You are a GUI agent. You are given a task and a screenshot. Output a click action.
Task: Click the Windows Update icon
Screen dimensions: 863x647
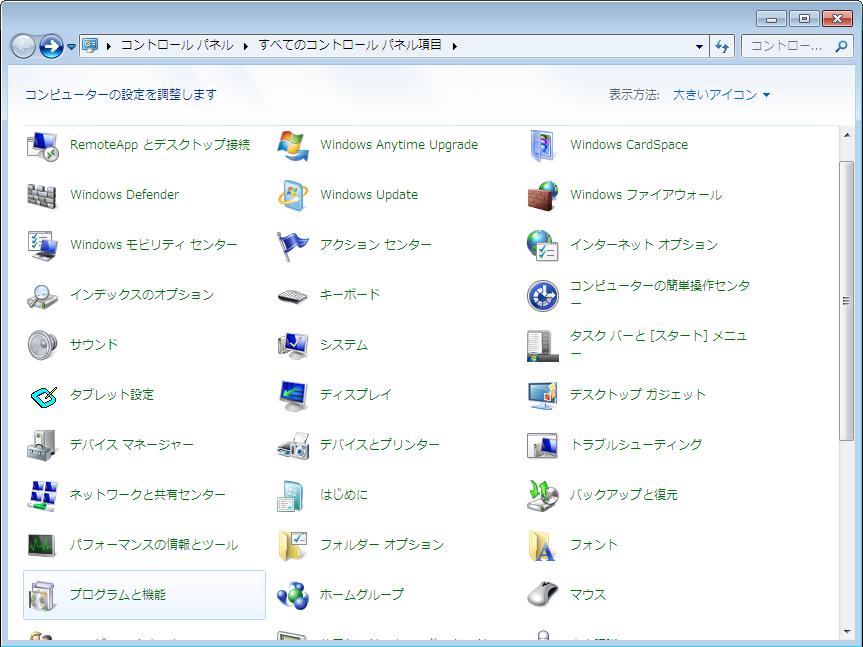[293, 195]
